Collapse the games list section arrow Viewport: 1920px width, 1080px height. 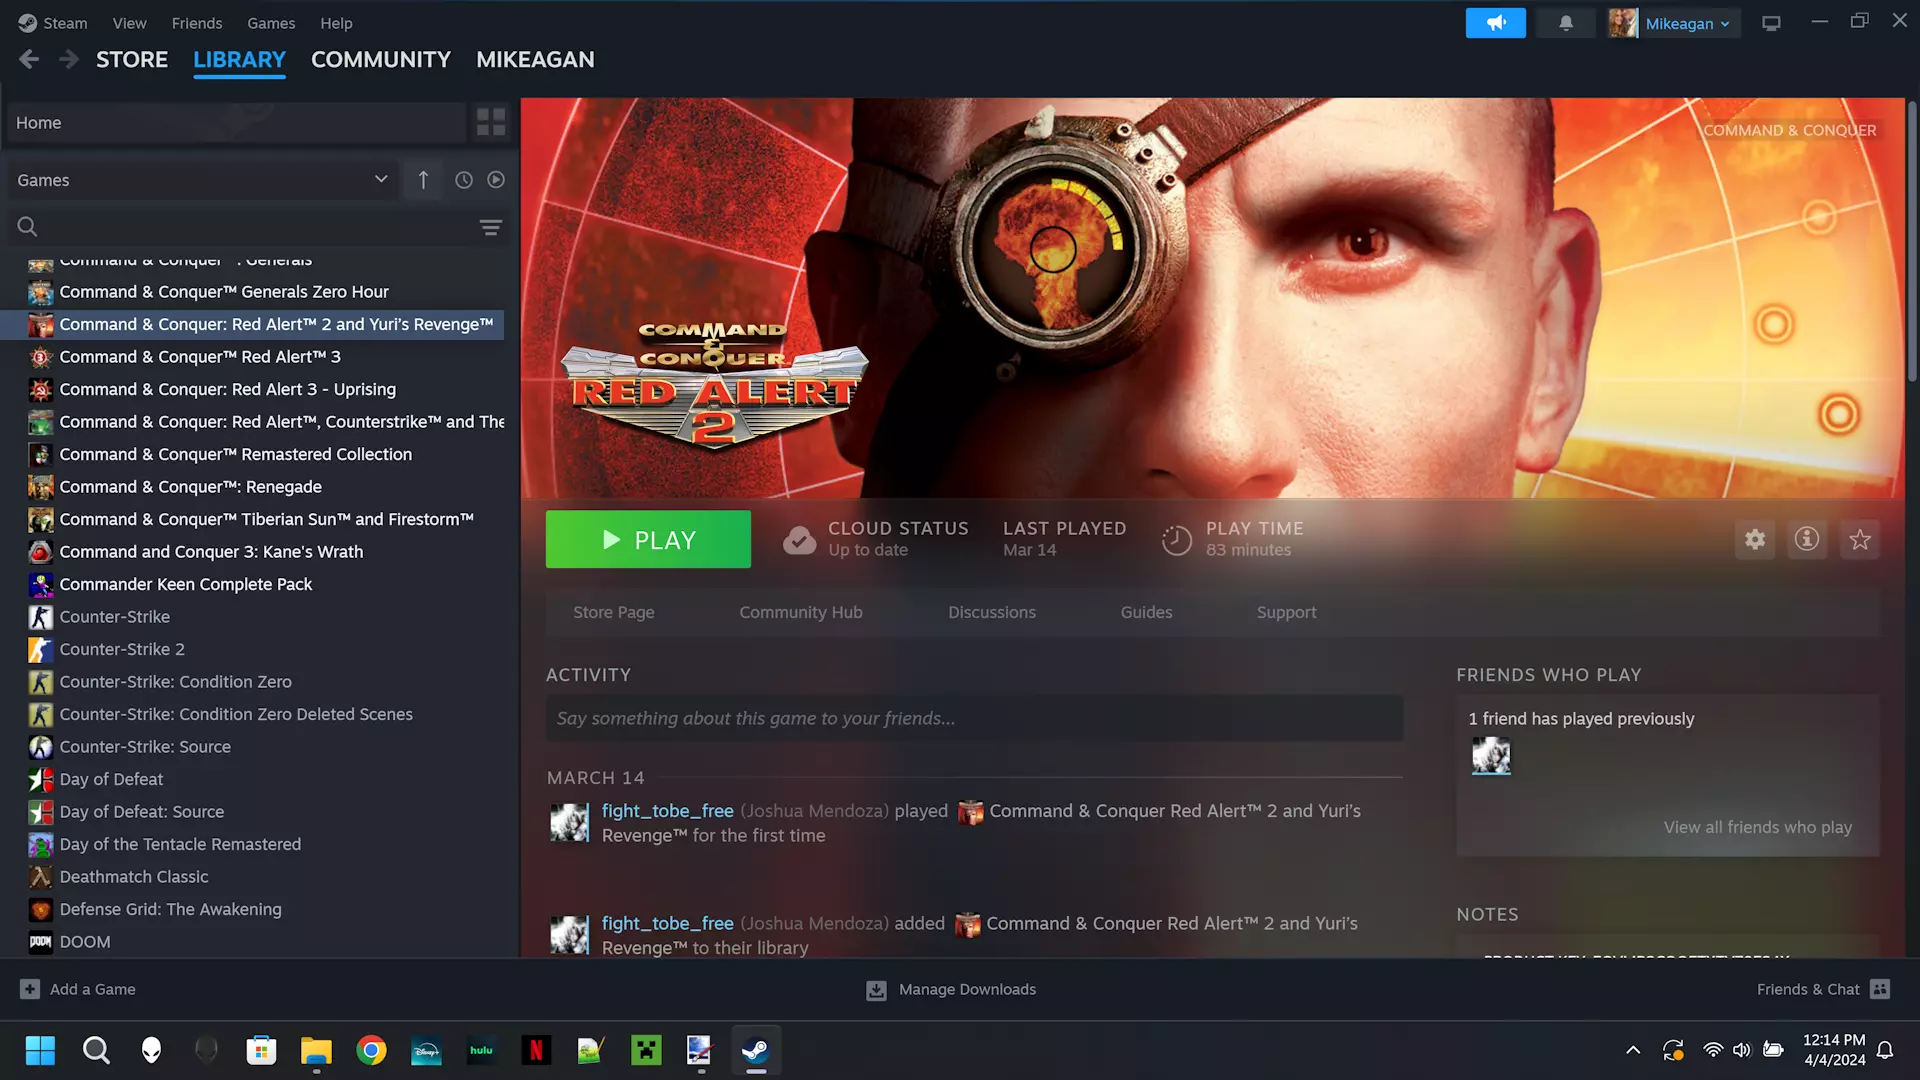point(423,180)
